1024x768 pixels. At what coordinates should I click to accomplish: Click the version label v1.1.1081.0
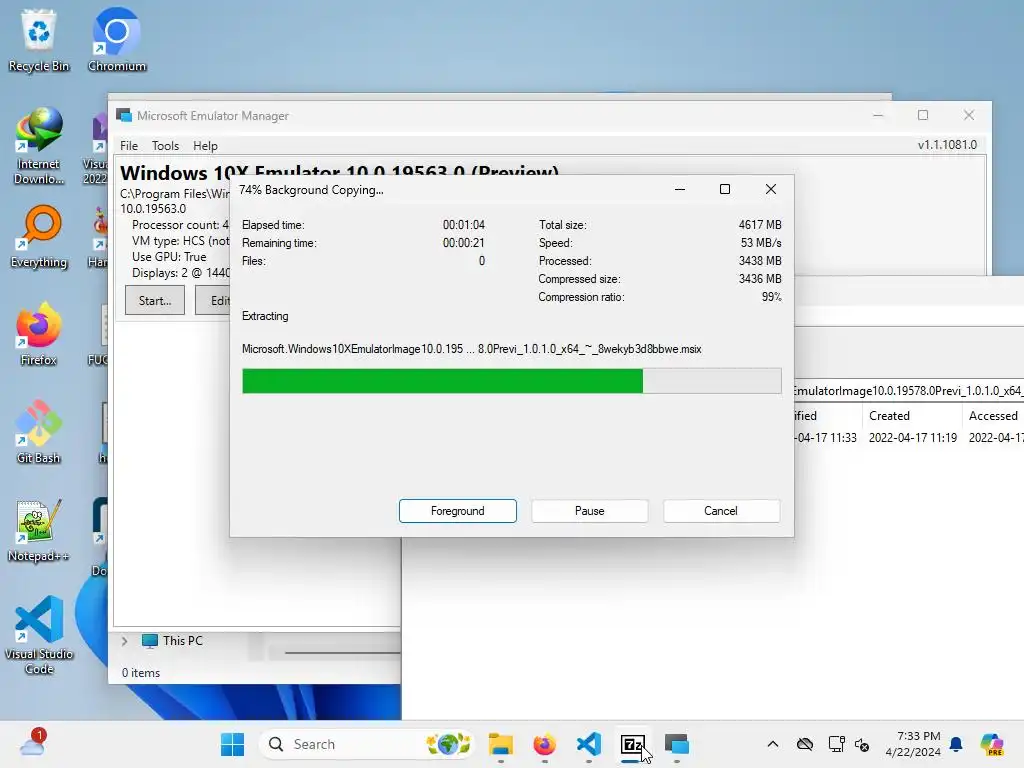[947, 145]
